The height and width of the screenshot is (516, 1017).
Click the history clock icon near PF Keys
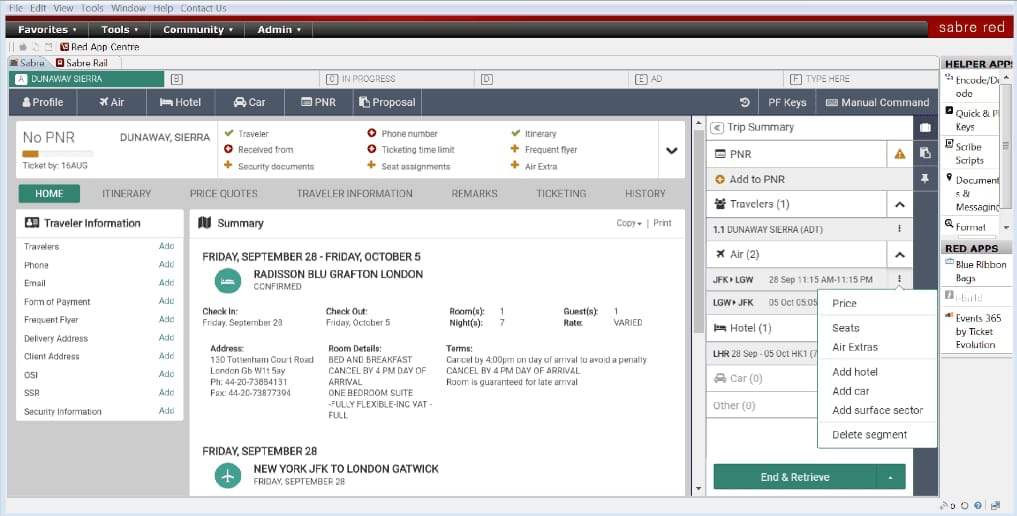(x=745, y=102)
